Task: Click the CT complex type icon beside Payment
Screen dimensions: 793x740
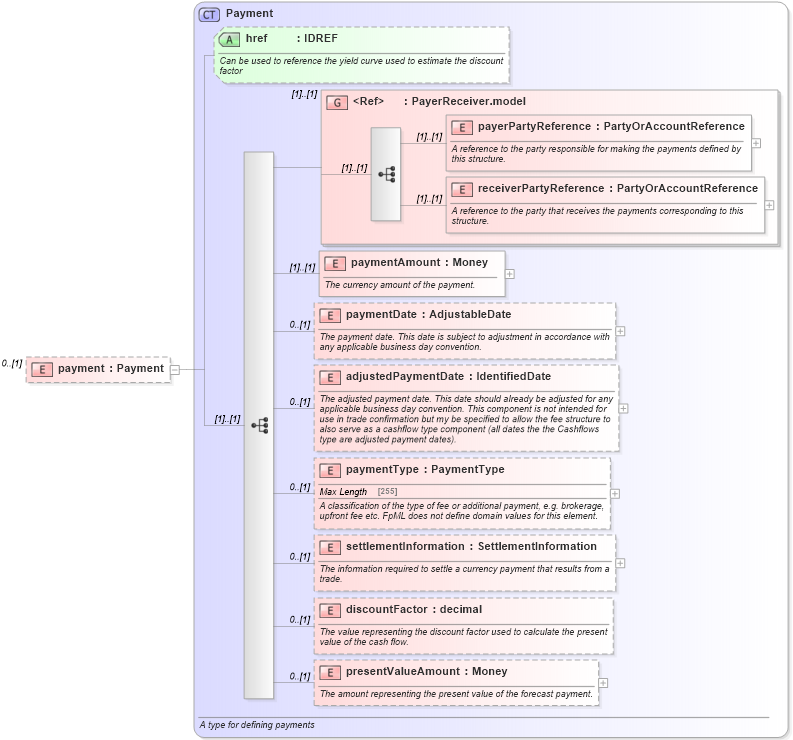Action: click(x=209, y=15)
